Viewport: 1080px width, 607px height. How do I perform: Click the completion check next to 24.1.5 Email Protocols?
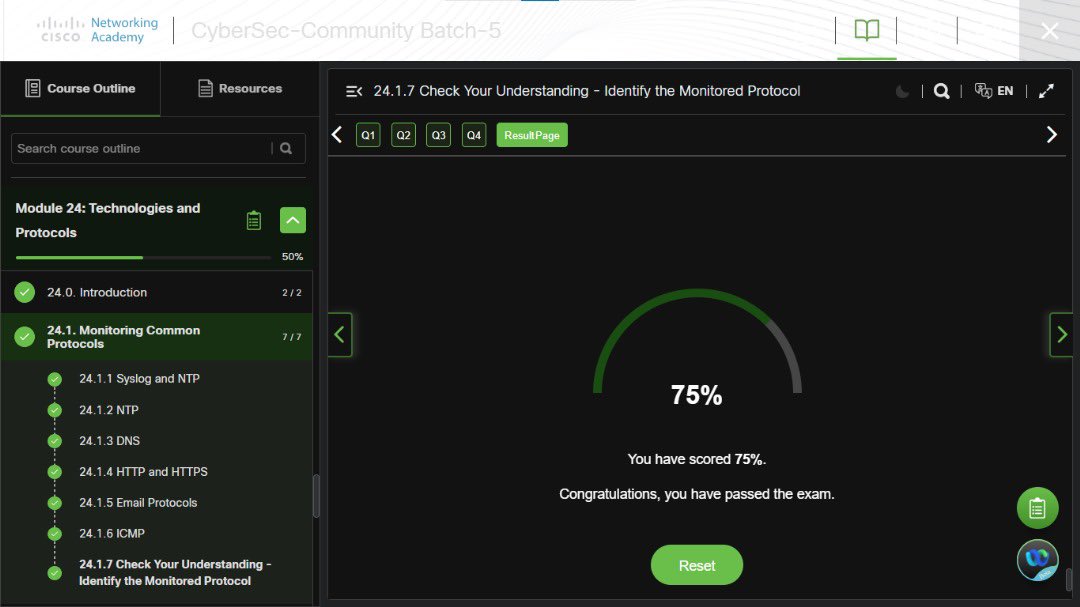click(54, 503)
